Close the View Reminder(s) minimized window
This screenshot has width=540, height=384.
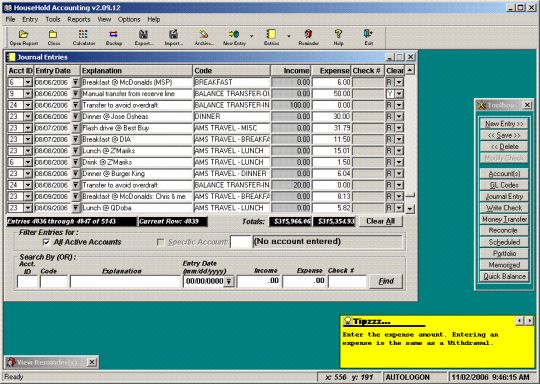[92, 362]
